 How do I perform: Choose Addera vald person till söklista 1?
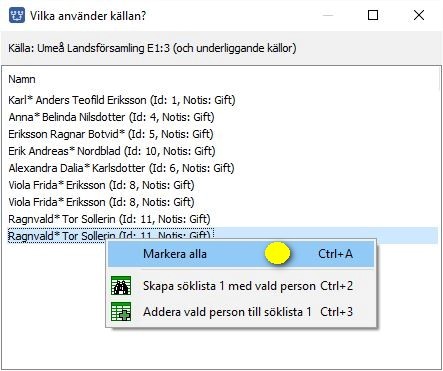(x=241, y=312)
